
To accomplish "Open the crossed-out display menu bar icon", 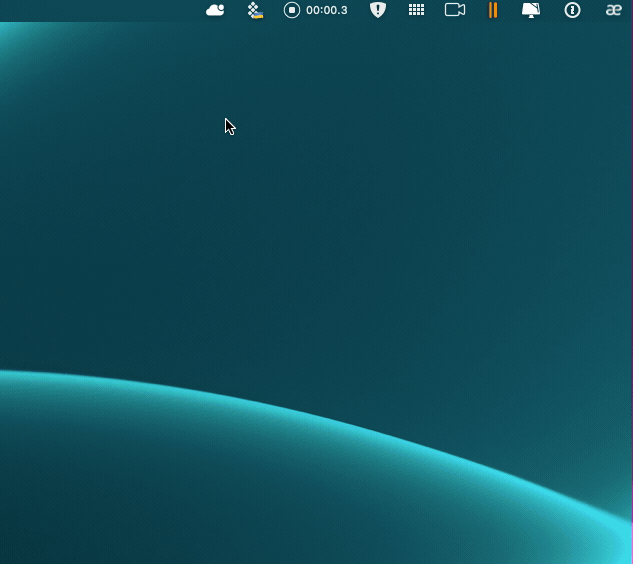I will click(x=531, y=10).
